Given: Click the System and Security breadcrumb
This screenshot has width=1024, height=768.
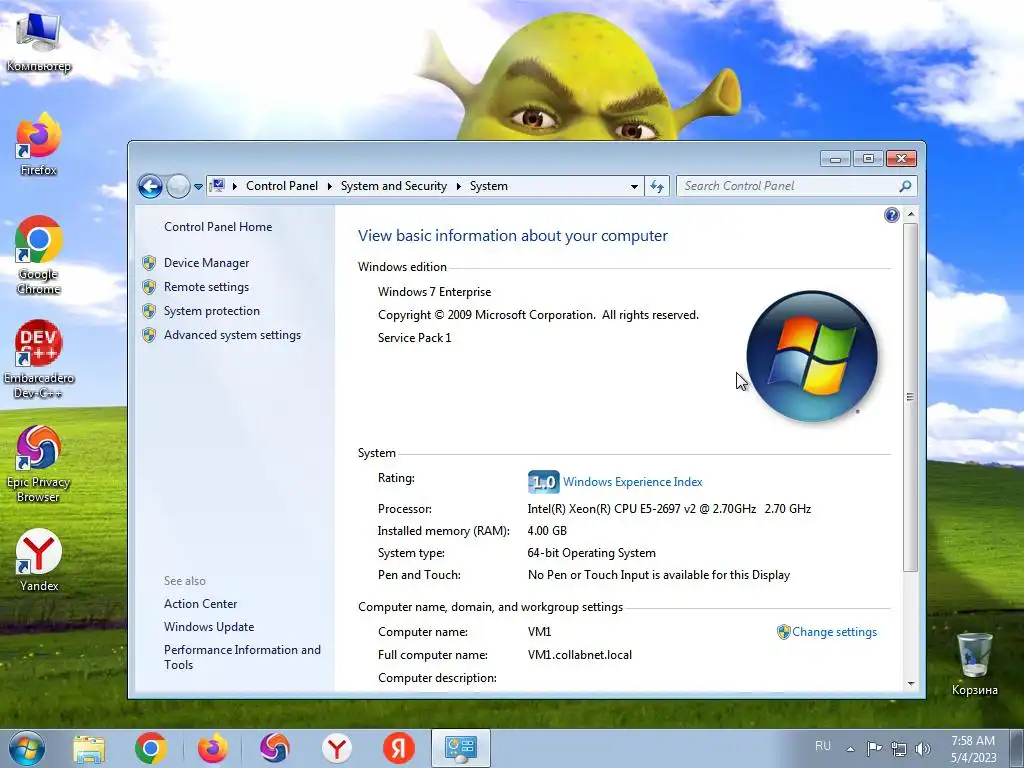Looking at the screenshot, I should coord(394,186).
